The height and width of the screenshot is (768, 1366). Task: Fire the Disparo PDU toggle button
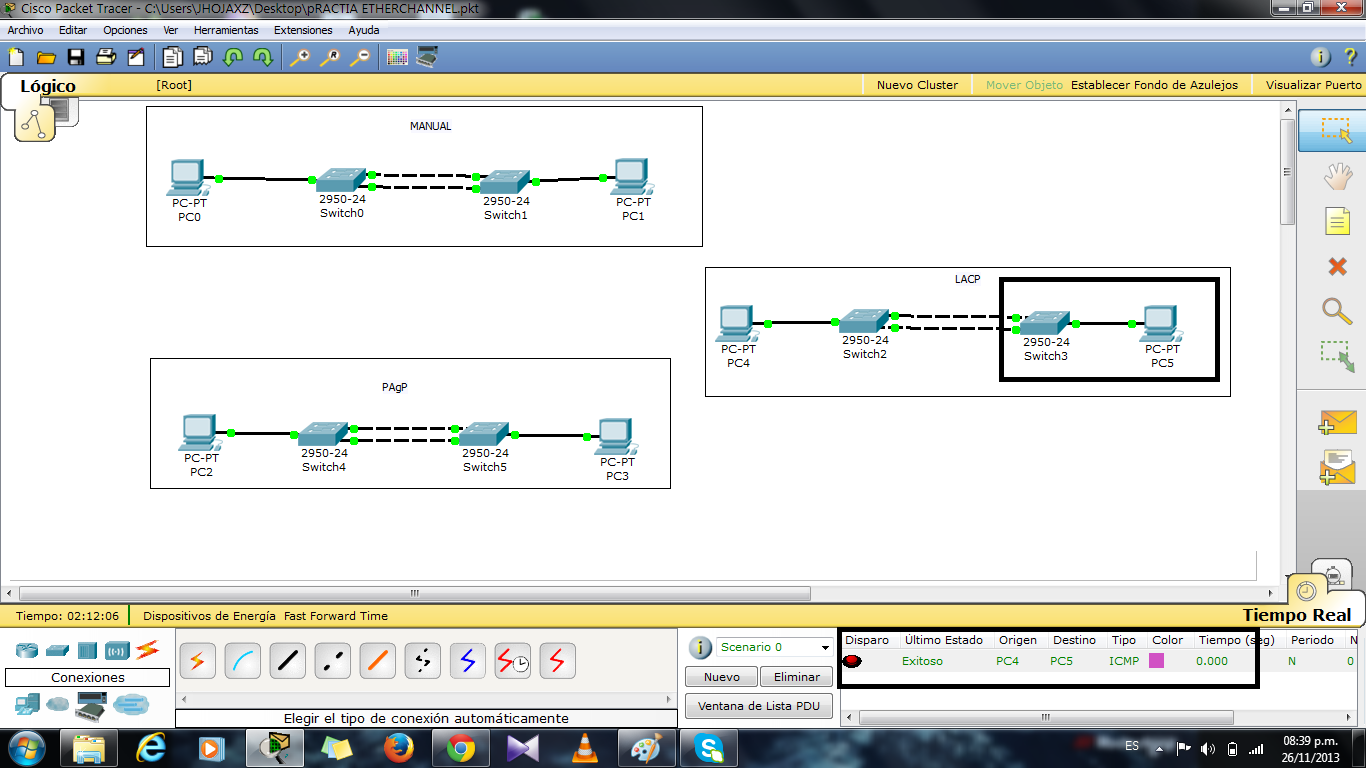point(851,660)
